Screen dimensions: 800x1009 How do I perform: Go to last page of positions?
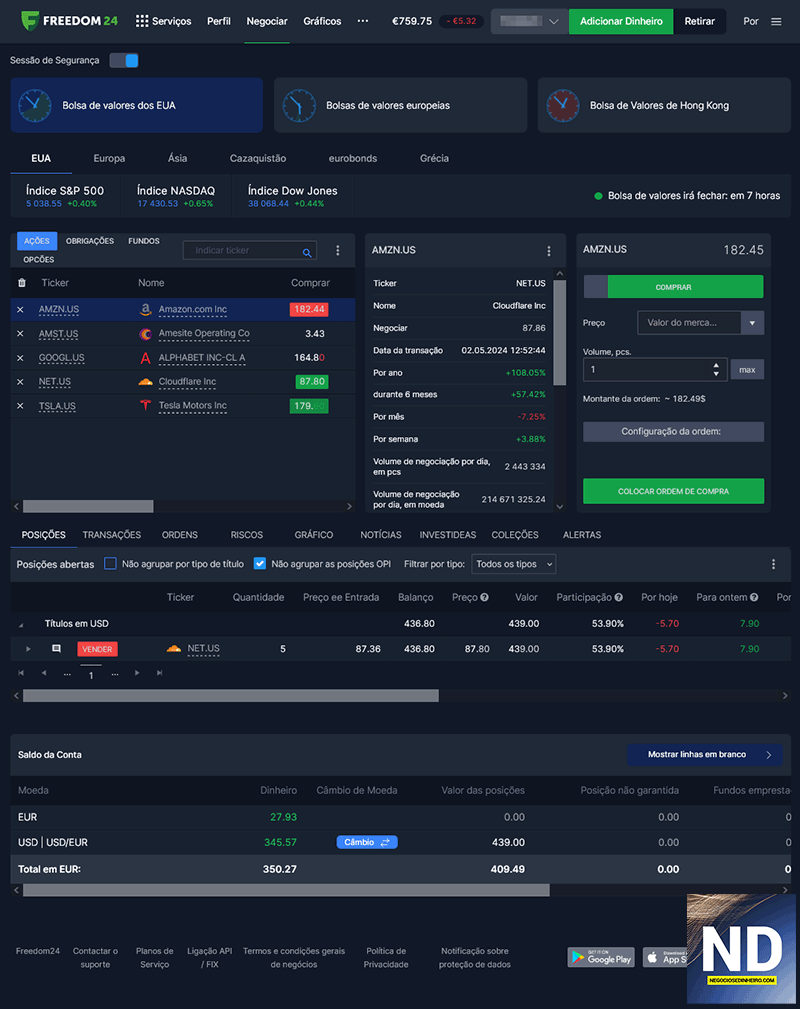(160, 673)
